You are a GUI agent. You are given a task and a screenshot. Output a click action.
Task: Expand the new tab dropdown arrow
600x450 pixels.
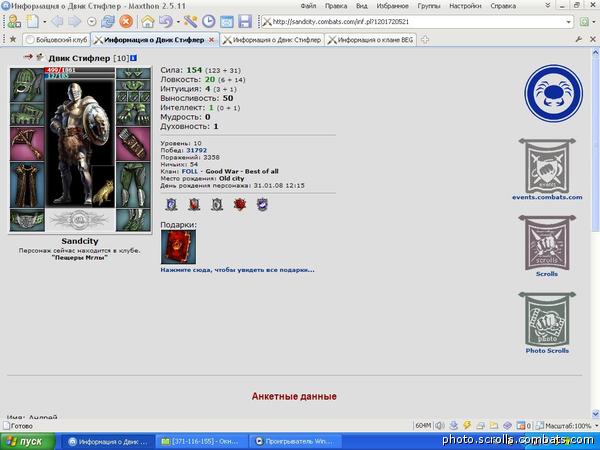[45, 22]
